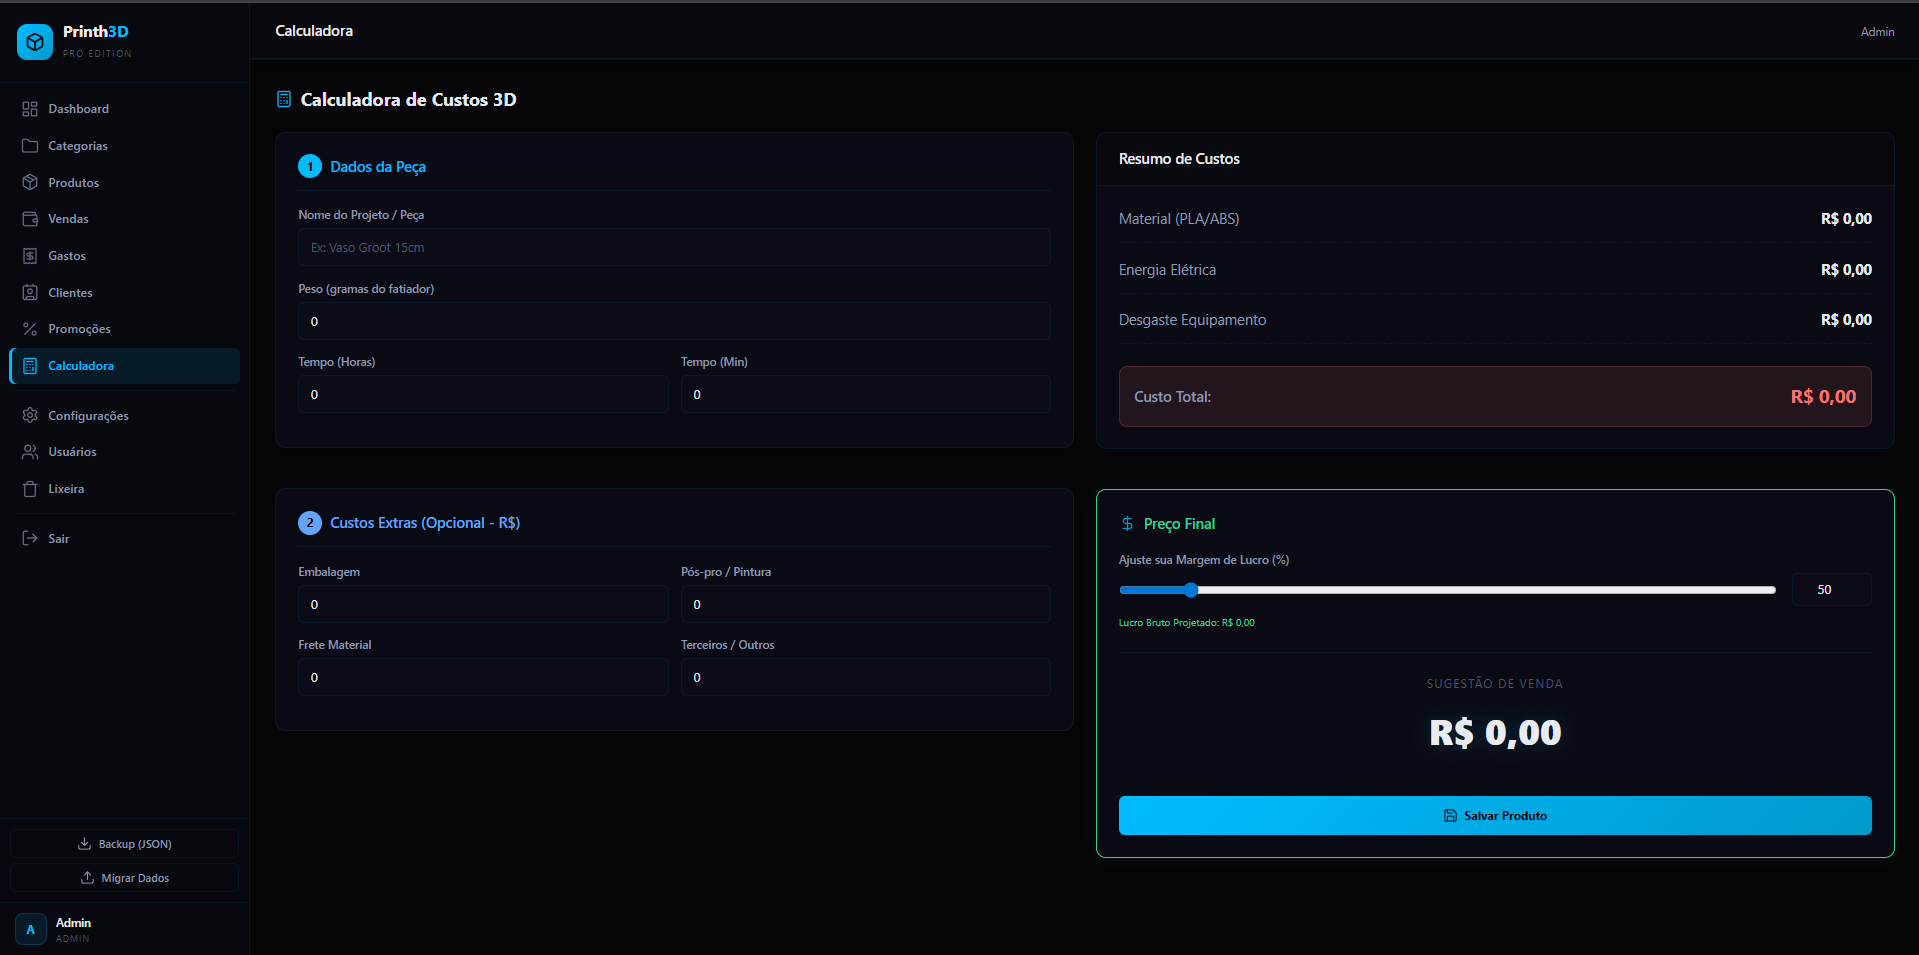Open the Usuários management page
This screenshot has width=1919, height=955.
coord(125,452)
